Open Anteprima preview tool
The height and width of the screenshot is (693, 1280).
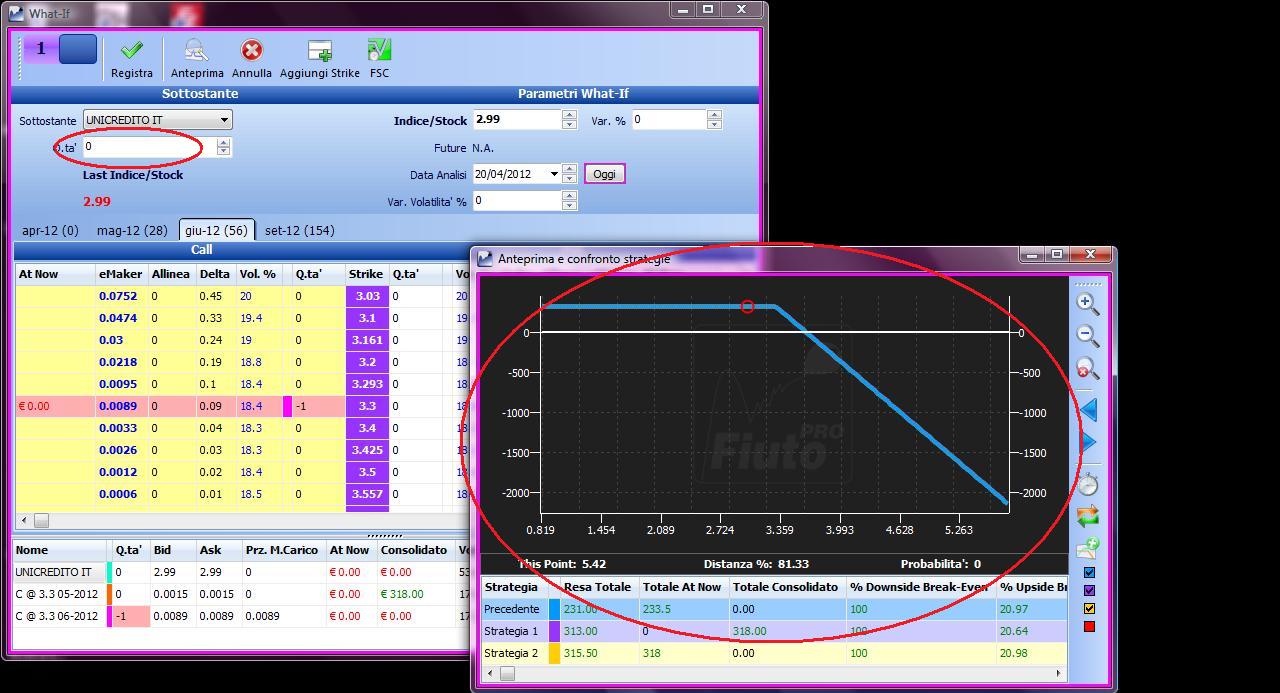[196, 50]
